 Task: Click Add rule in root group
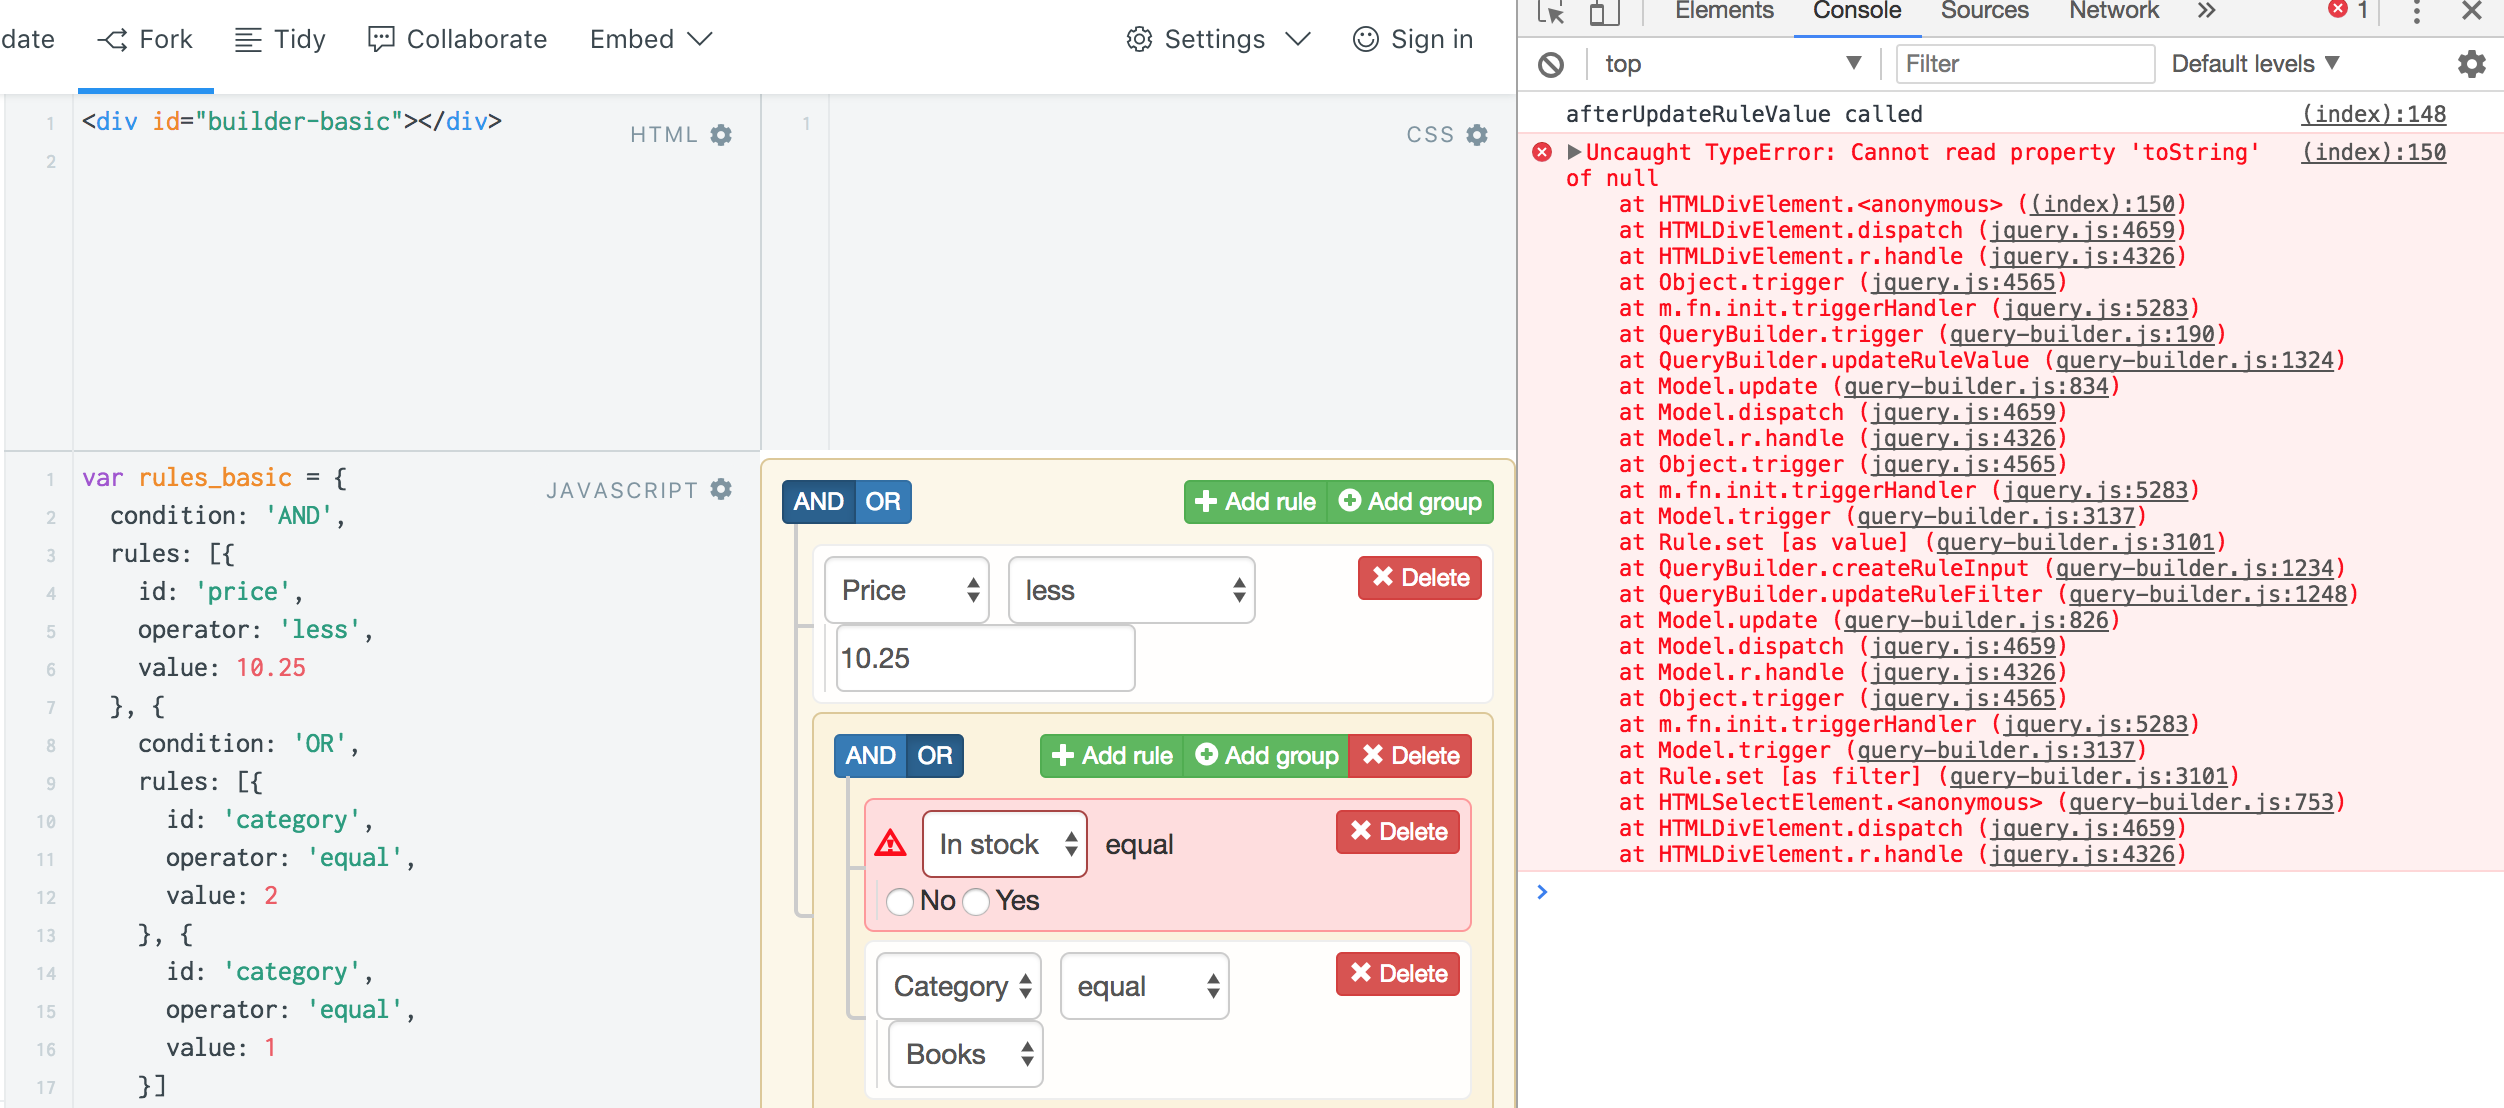pyautogui.click(x=1256, y=502)
